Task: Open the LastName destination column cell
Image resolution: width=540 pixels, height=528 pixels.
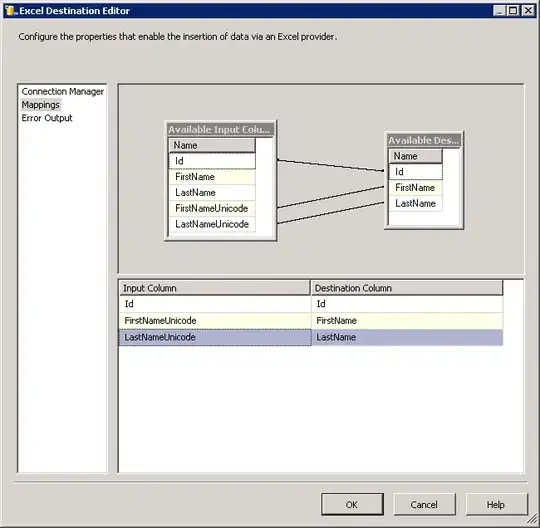Action: point(407,337)
